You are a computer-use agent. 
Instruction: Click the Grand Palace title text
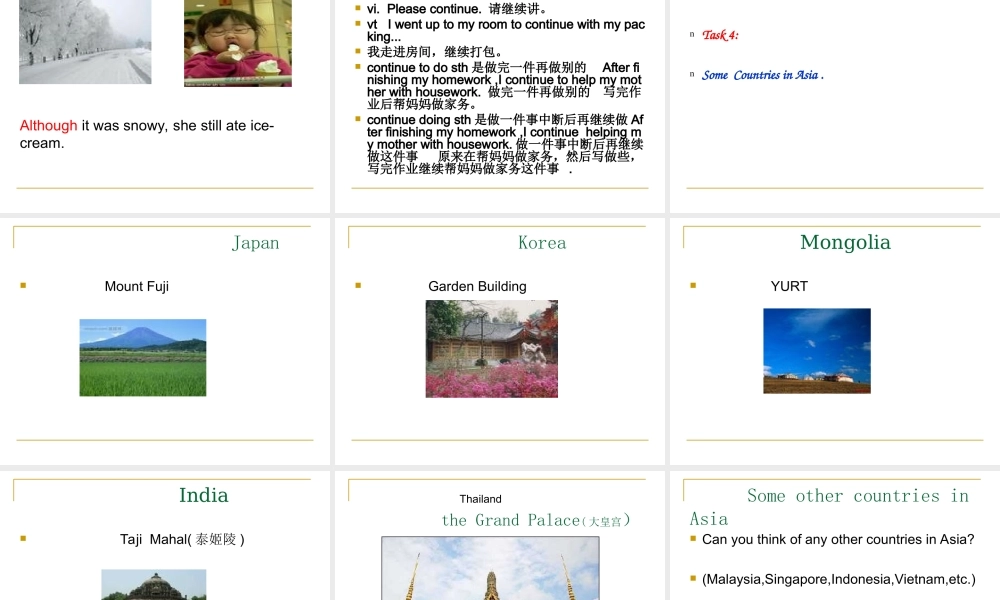coord(536,520)
